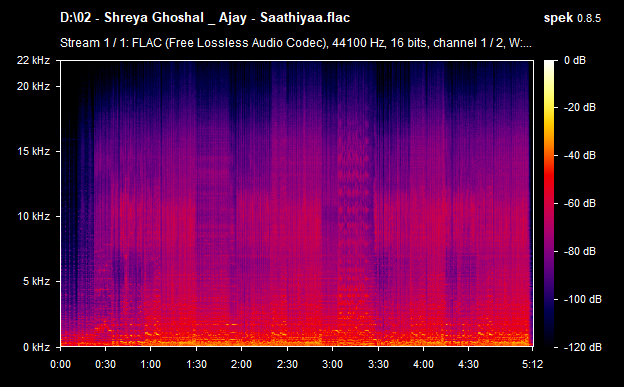This screenshot has height=387, width=624.
Task: Select the 5:12 end time label
Action: (532, 364)
